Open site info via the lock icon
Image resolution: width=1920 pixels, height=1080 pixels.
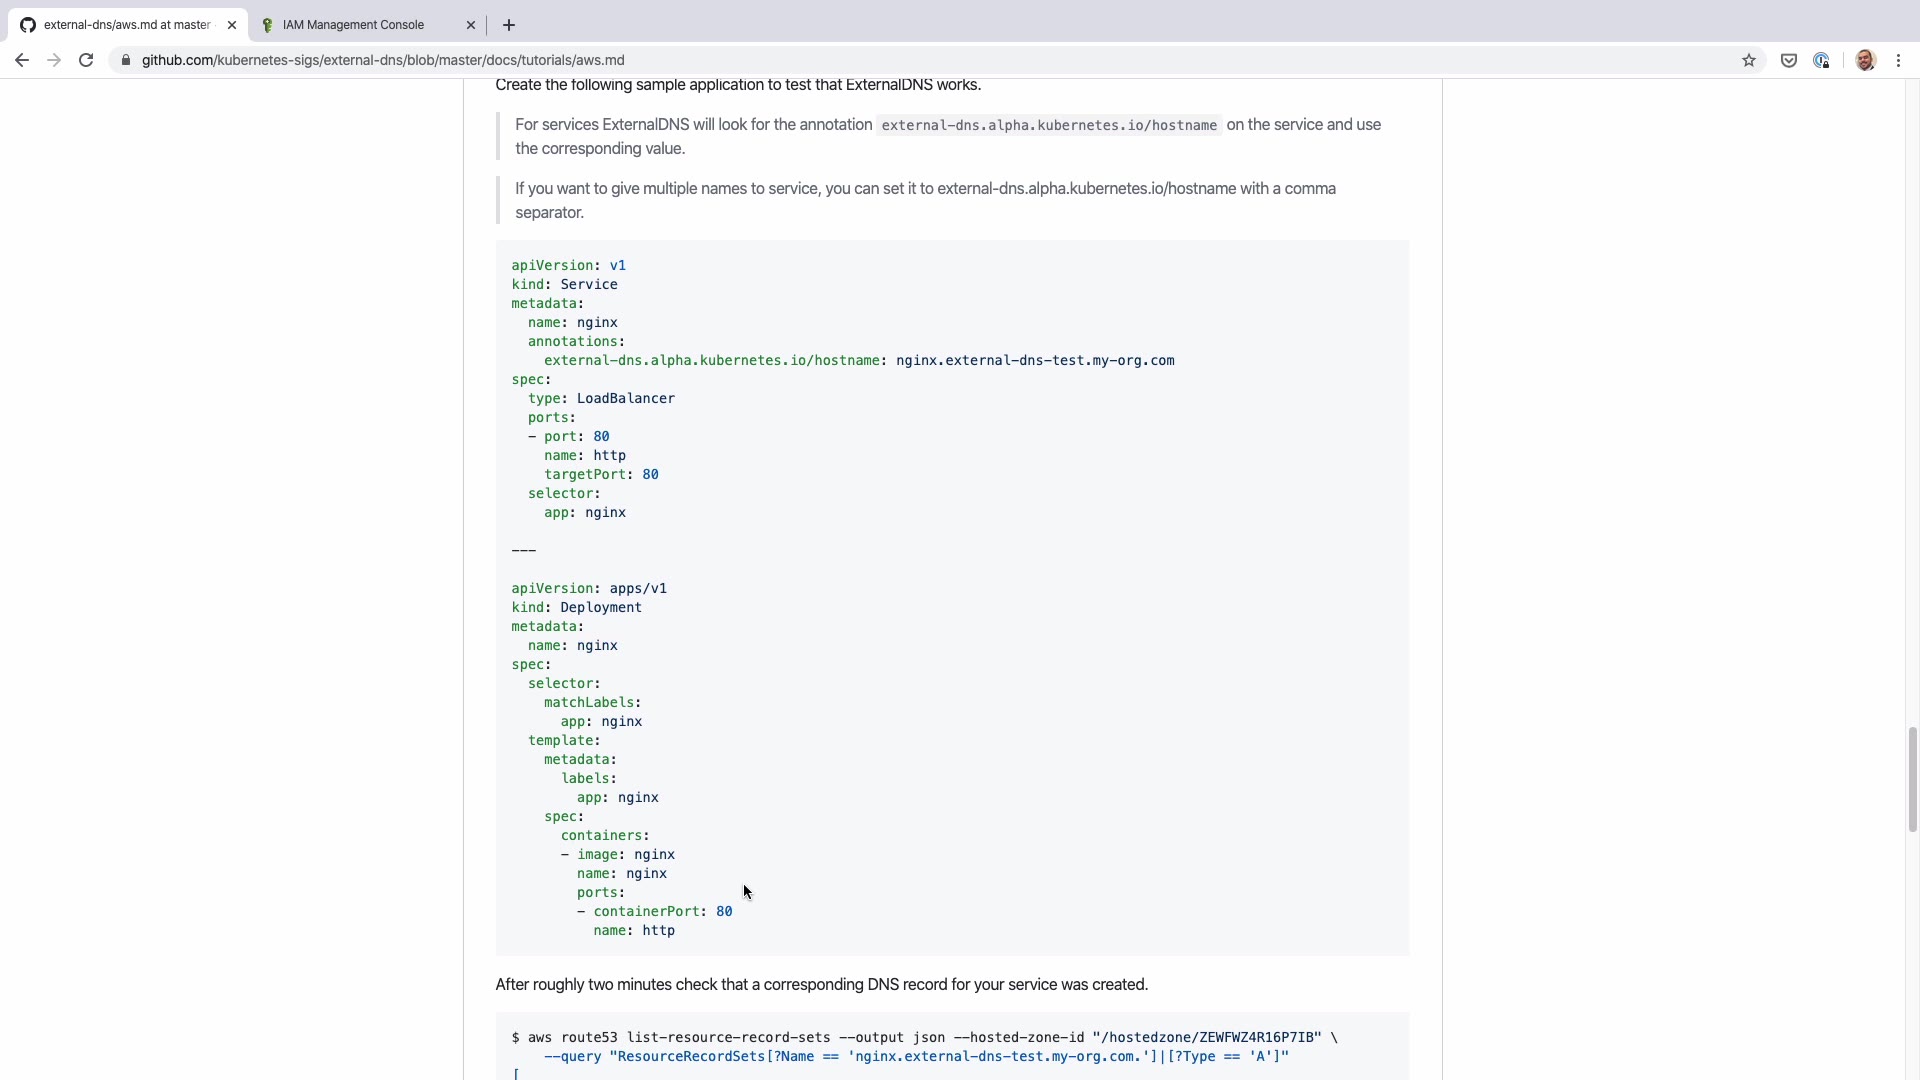point(126,60)
